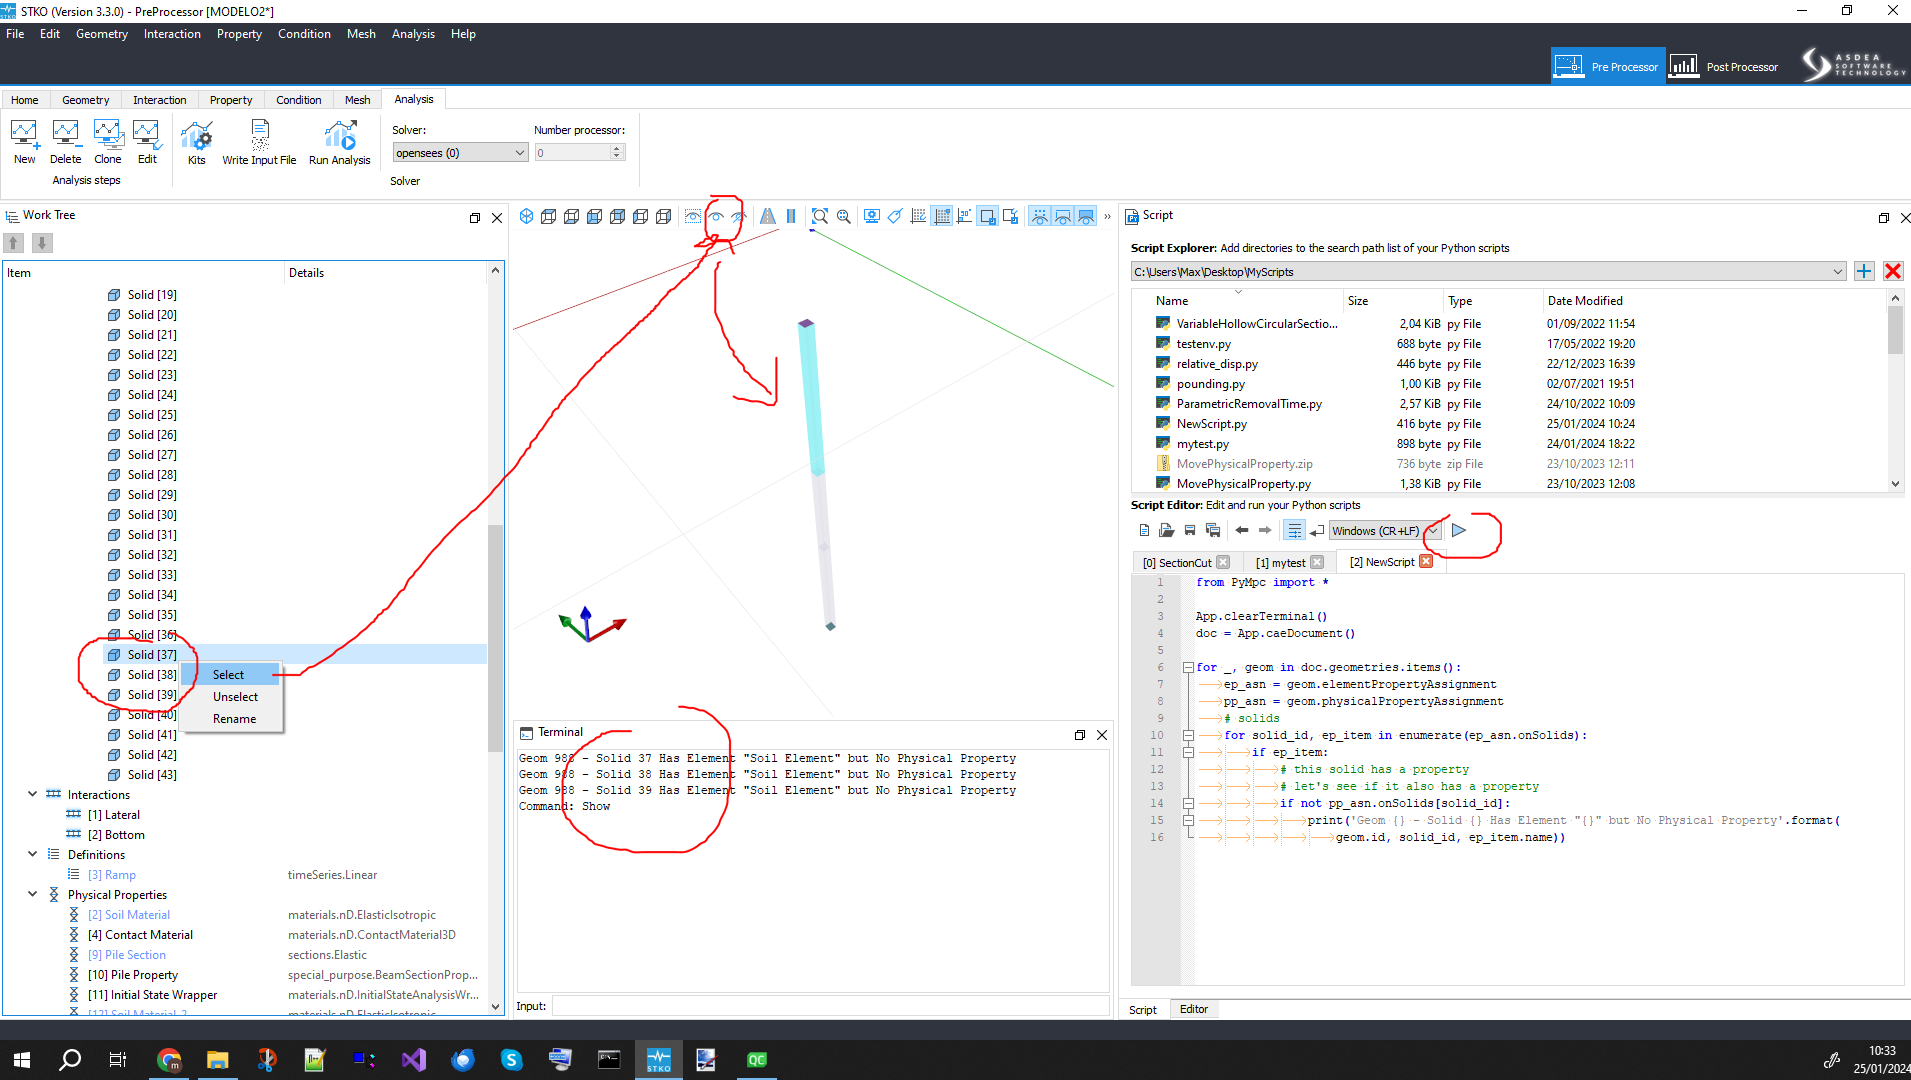Open the Mesh menu in menu bar
This screenshot has height=1080, width=1911.
point(361,34)
